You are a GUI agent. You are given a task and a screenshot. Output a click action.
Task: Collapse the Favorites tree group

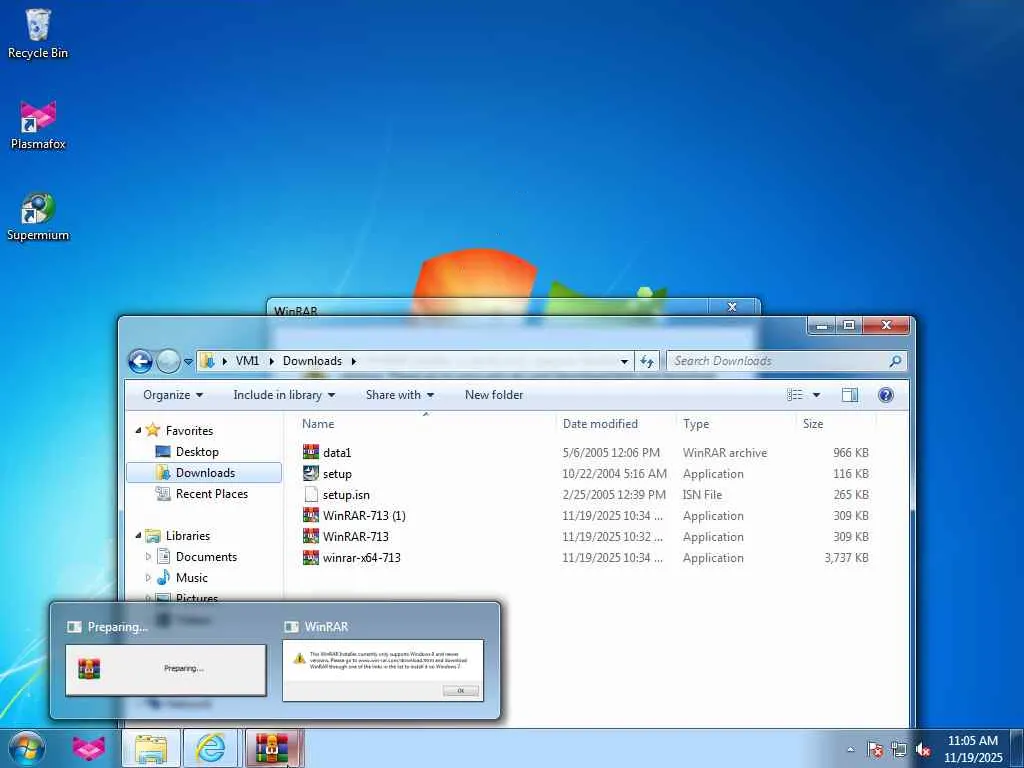138,430
